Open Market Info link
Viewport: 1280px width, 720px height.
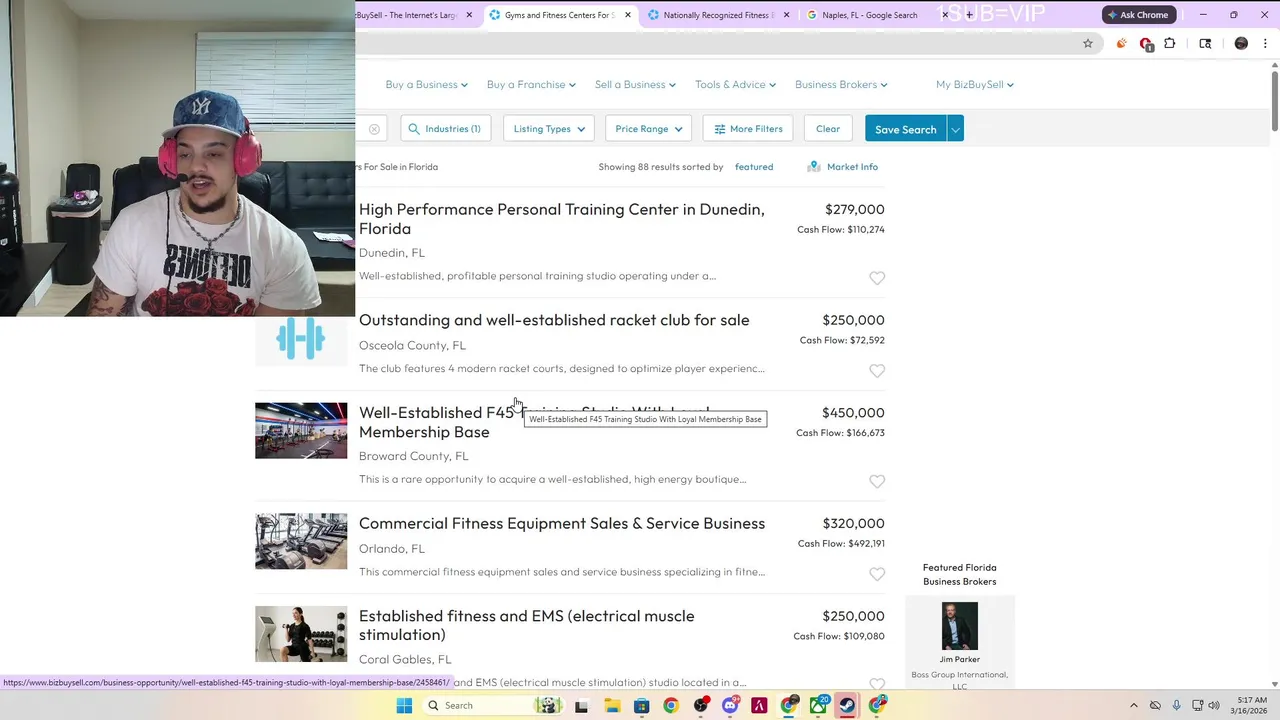pos(842,167)
